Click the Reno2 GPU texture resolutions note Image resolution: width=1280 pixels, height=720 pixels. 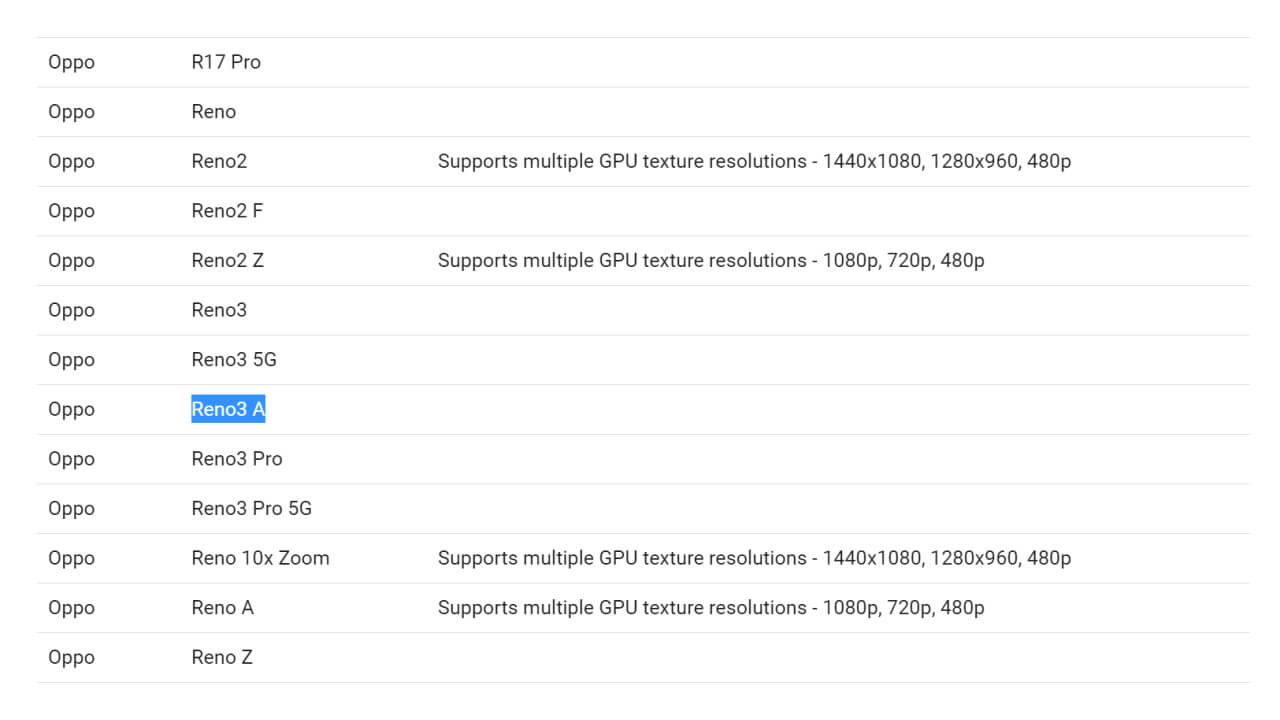coord(754,161)
